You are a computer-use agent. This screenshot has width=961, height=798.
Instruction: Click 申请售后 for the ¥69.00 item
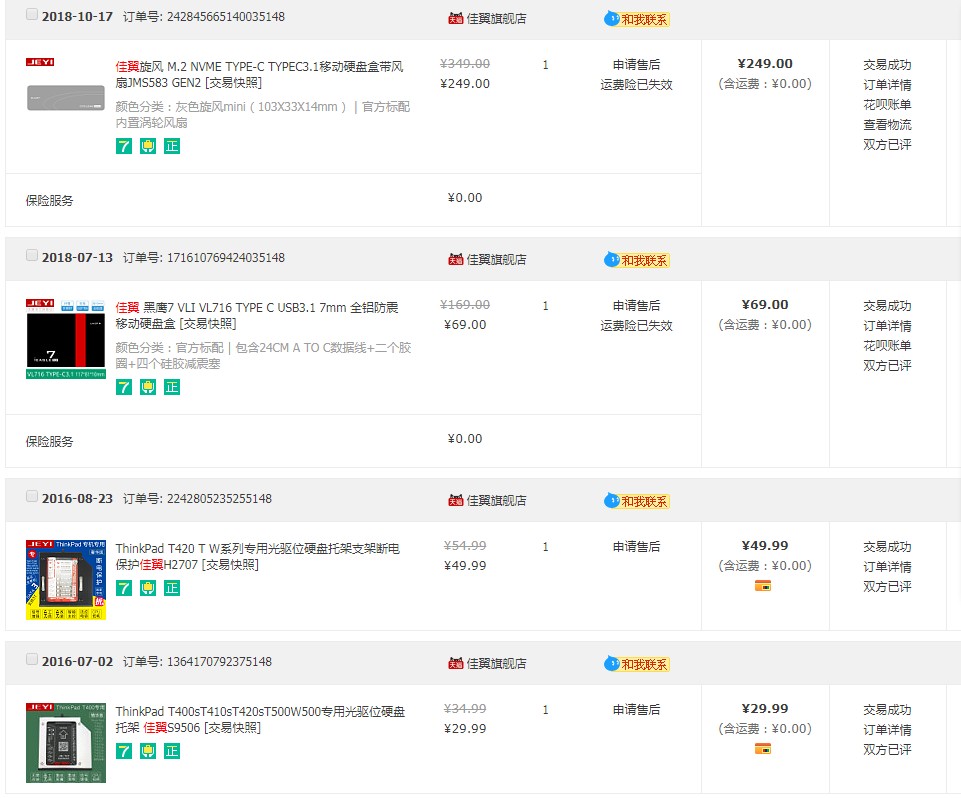click(x=636, y=305)
